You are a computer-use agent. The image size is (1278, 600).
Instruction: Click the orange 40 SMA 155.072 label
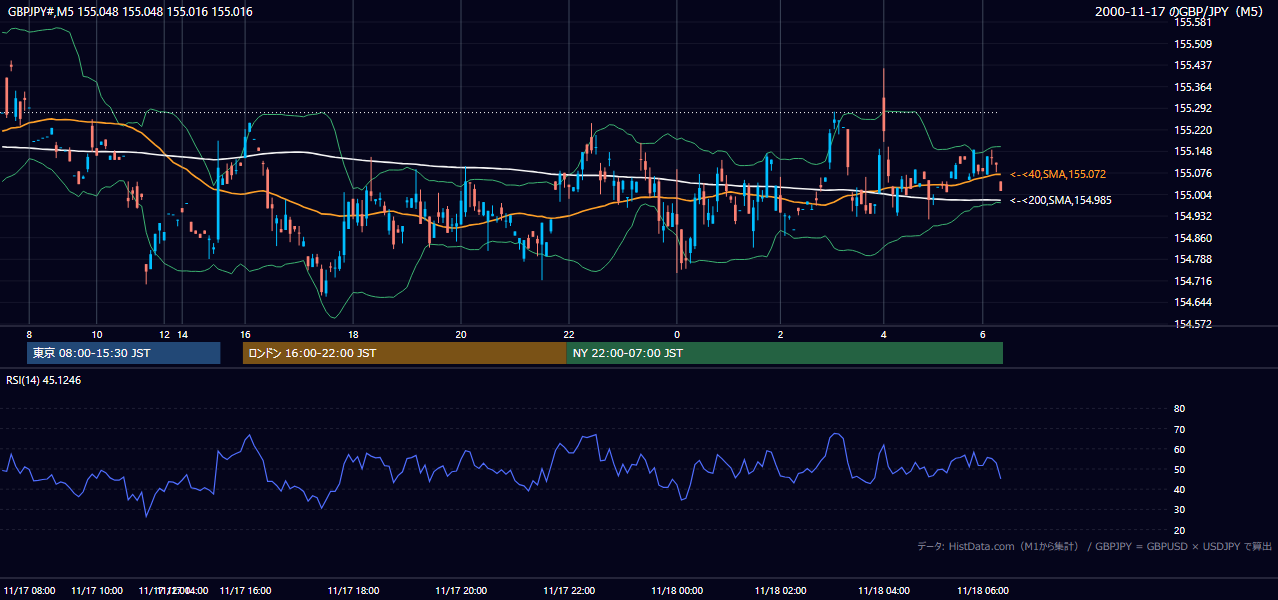coord(1057,174)
